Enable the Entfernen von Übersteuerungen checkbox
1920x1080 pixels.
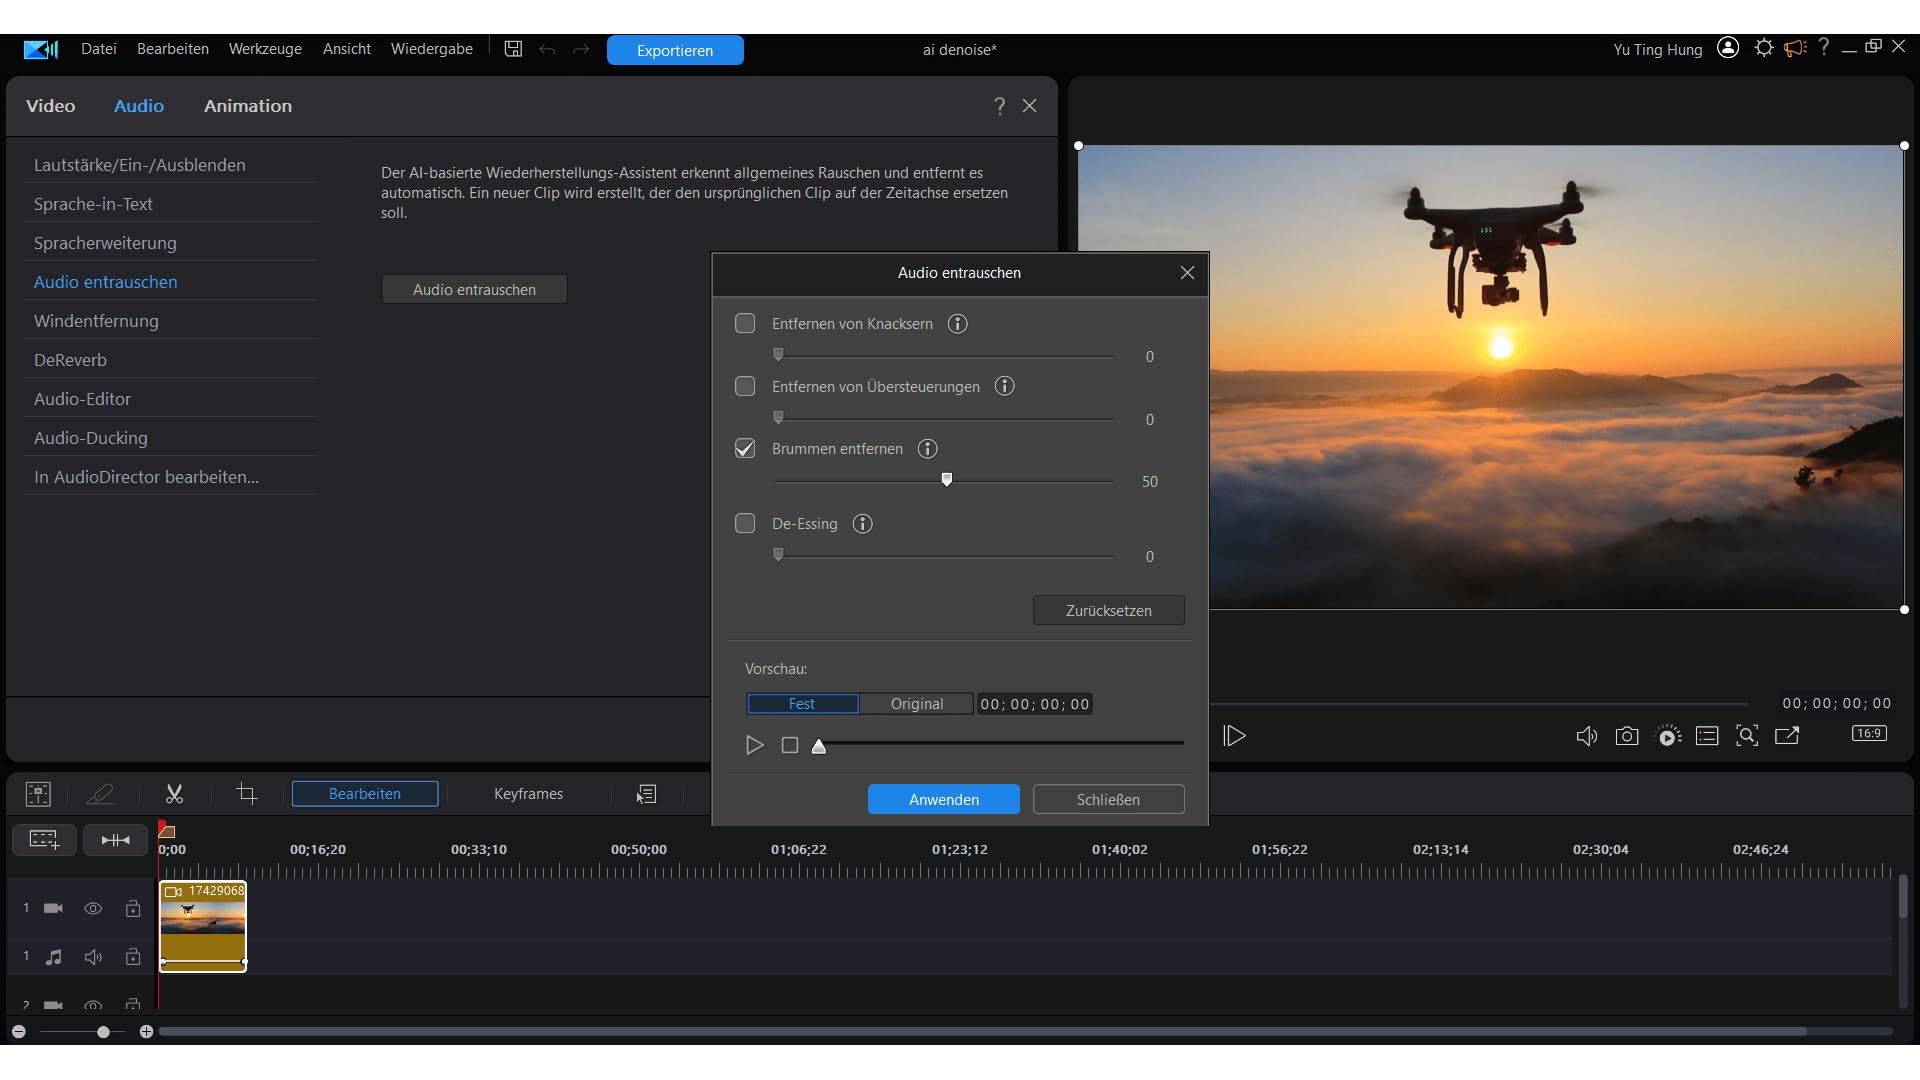(x=745, y=386)
